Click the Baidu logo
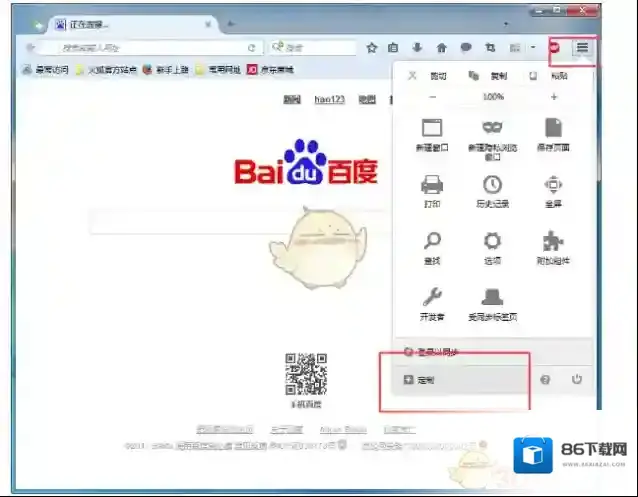 [x=306, y=162]
